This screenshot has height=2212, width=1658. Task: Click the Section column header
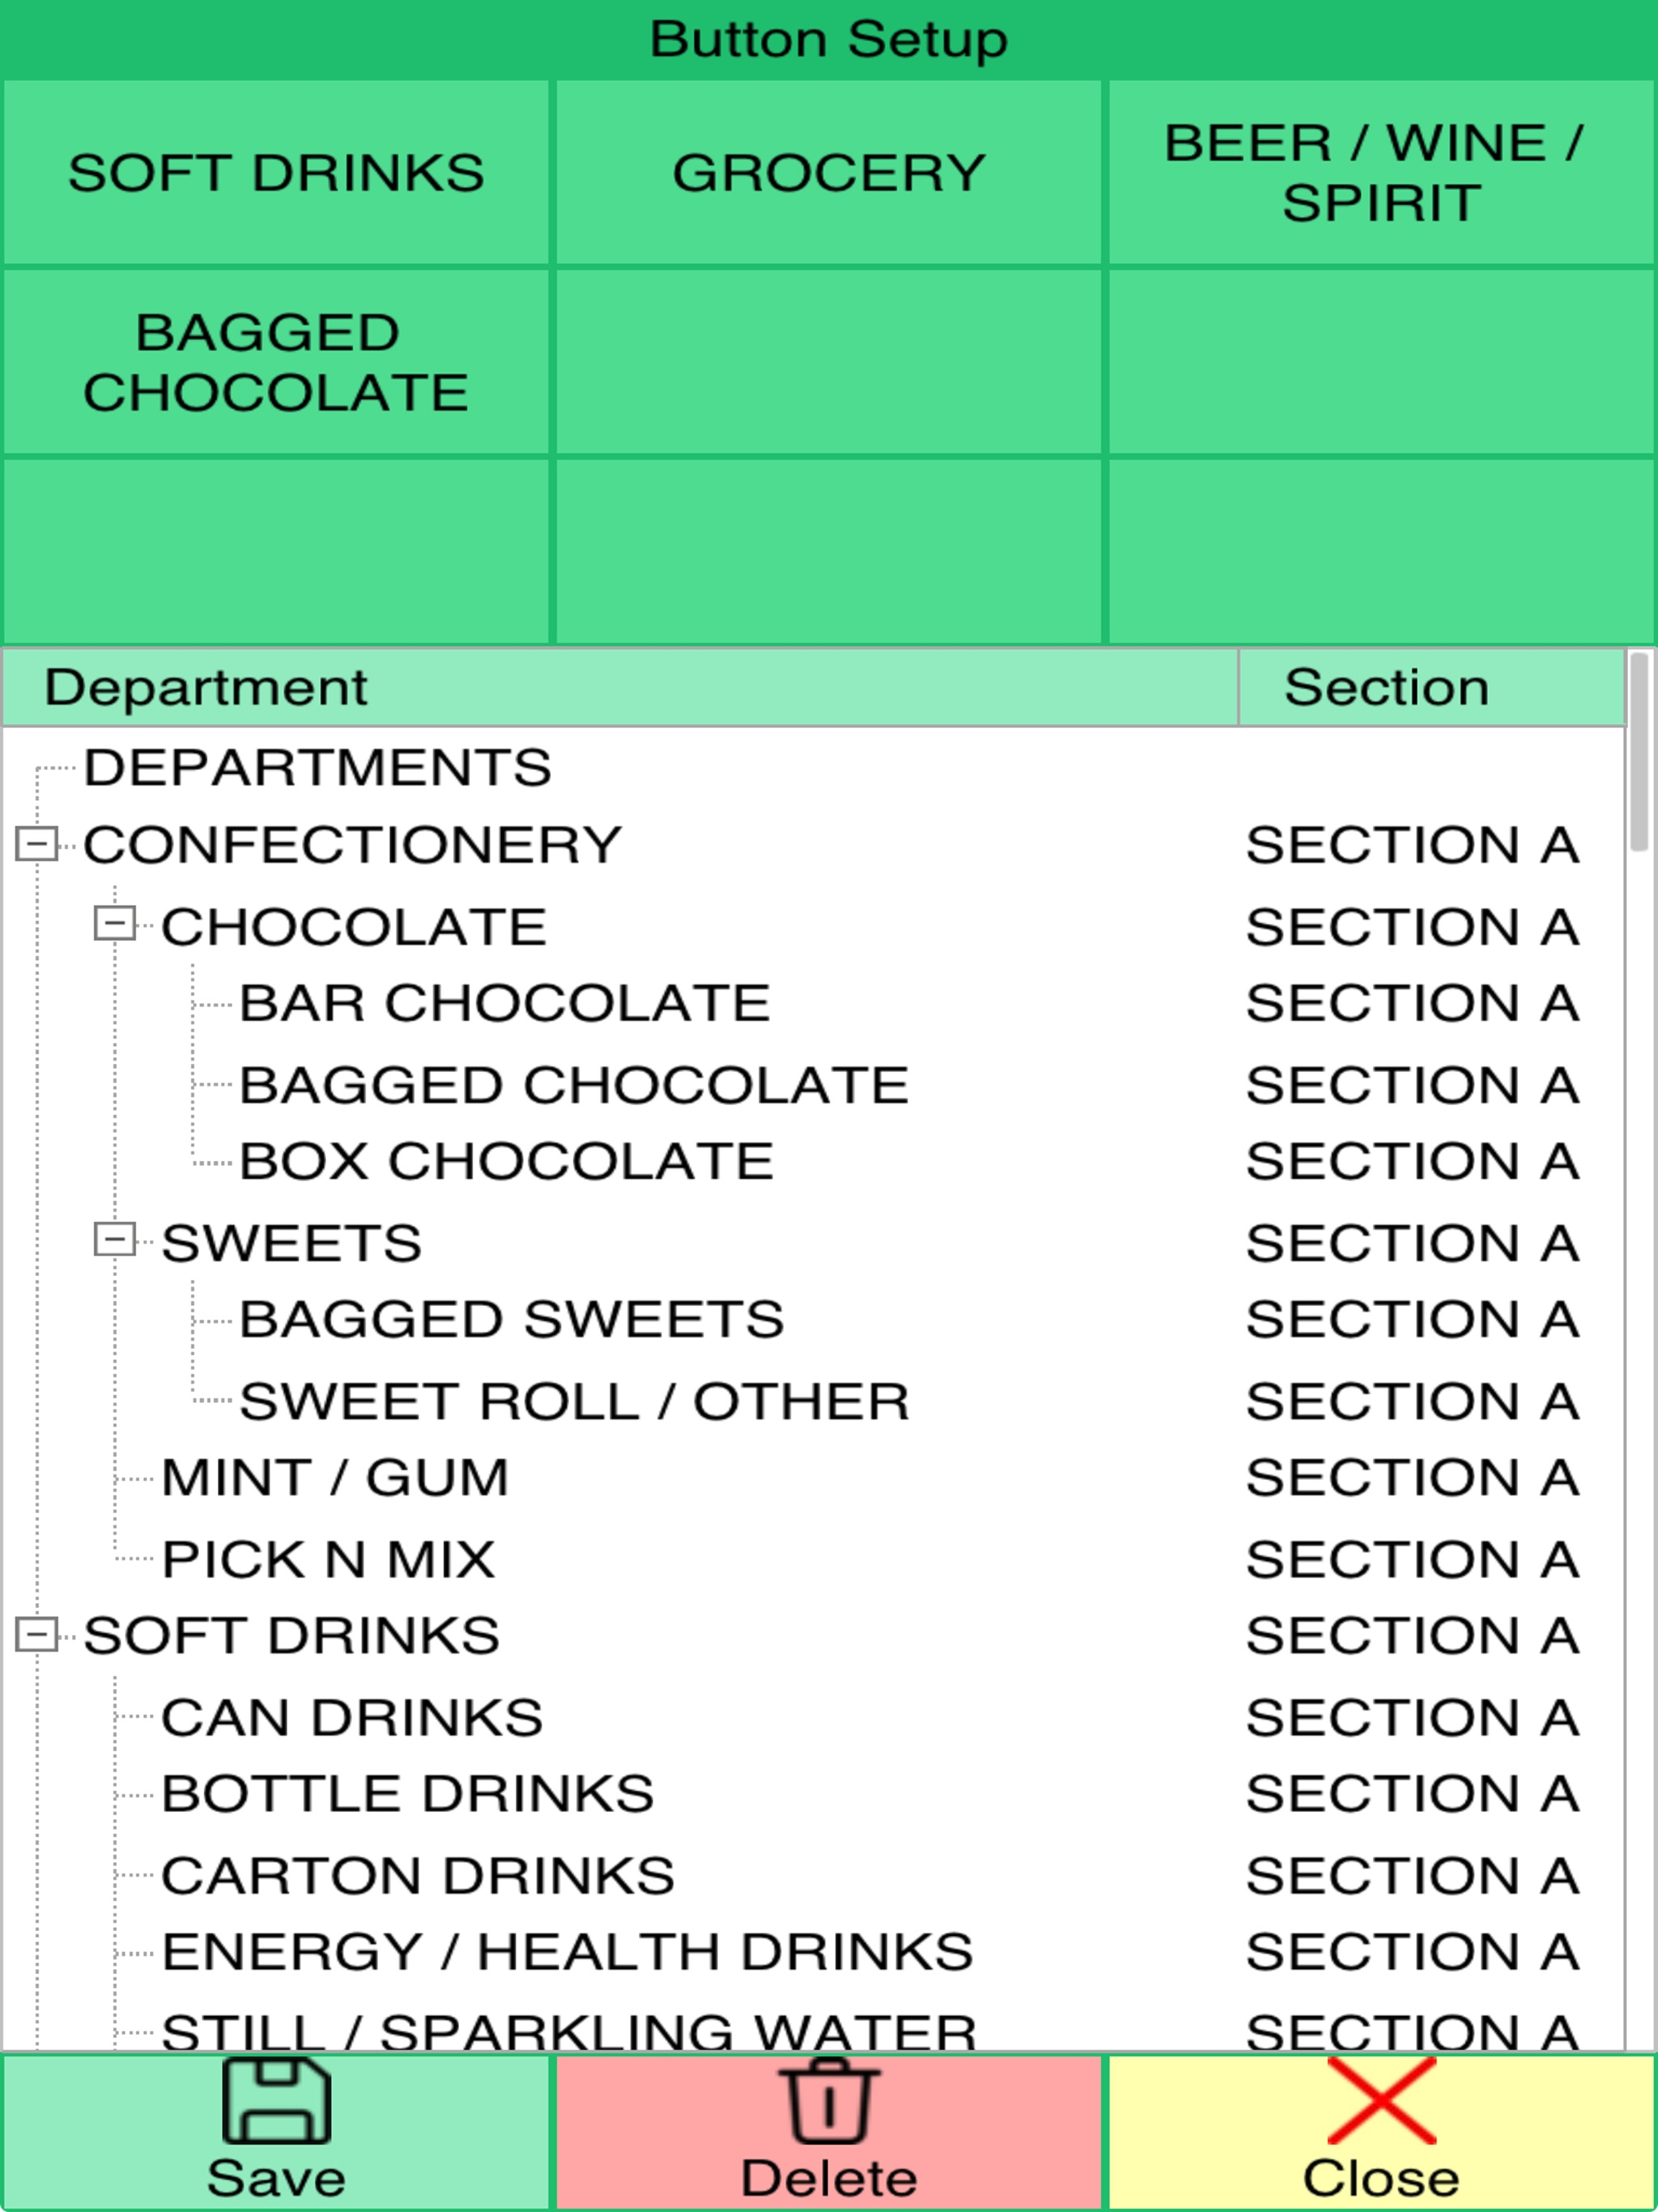[x=1432, y=687]
